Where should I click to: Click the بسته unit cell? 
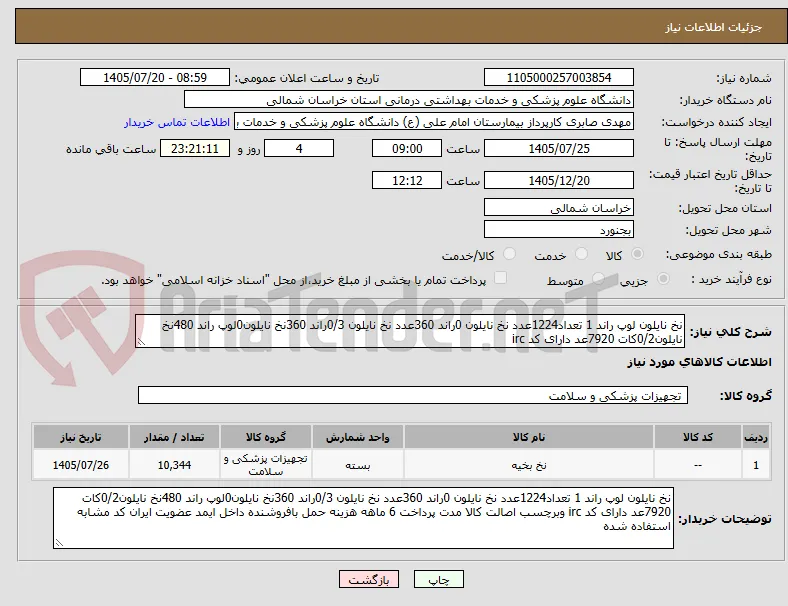coord(357,465)
